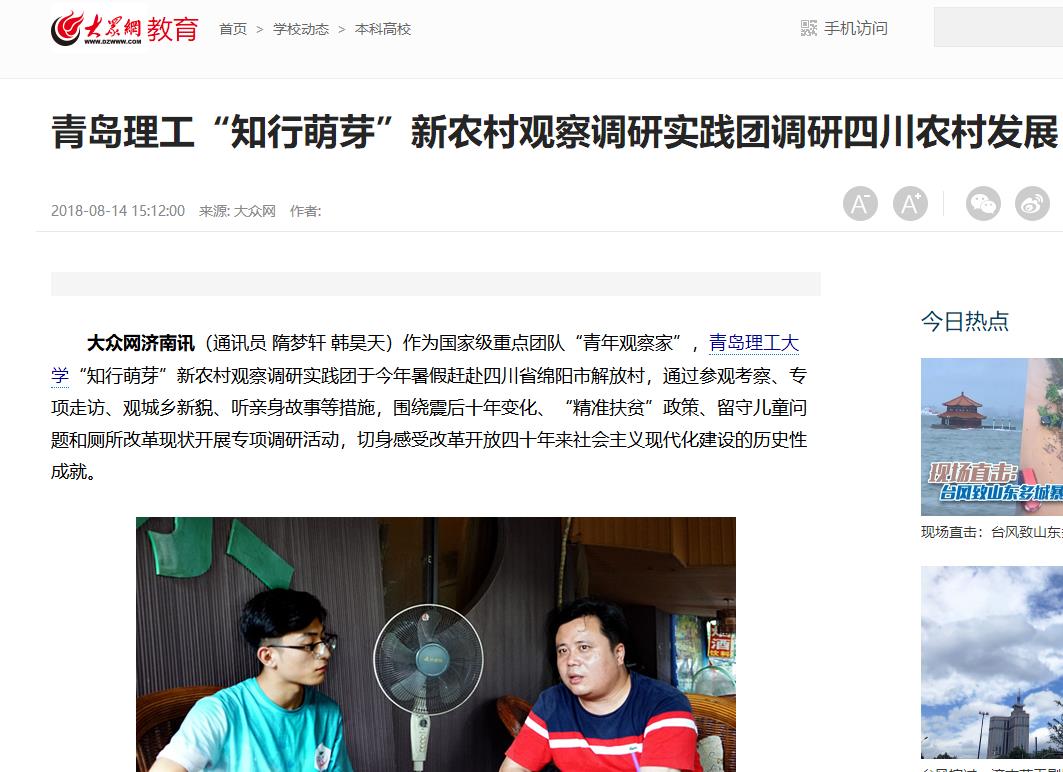This screenshot has width=1063, height=772.
Task: Increase font size with A+ icon
Action: click(910, 203)
